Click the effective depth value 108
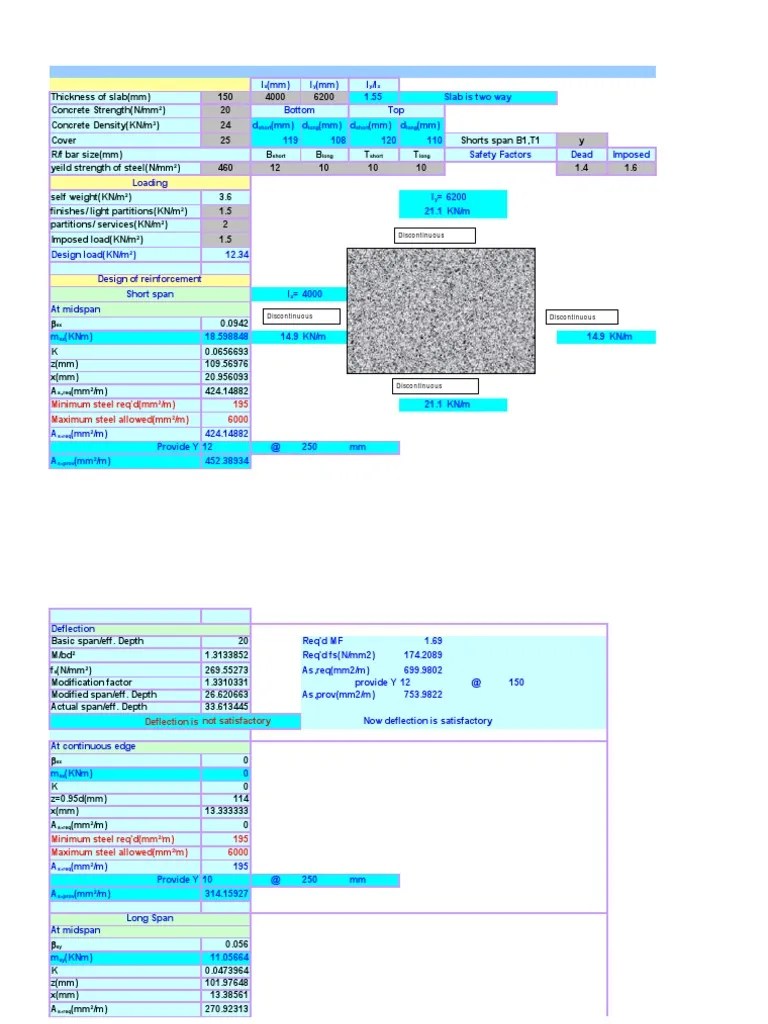The width and height of the screenshot is (768, 1024). point(324,140)
